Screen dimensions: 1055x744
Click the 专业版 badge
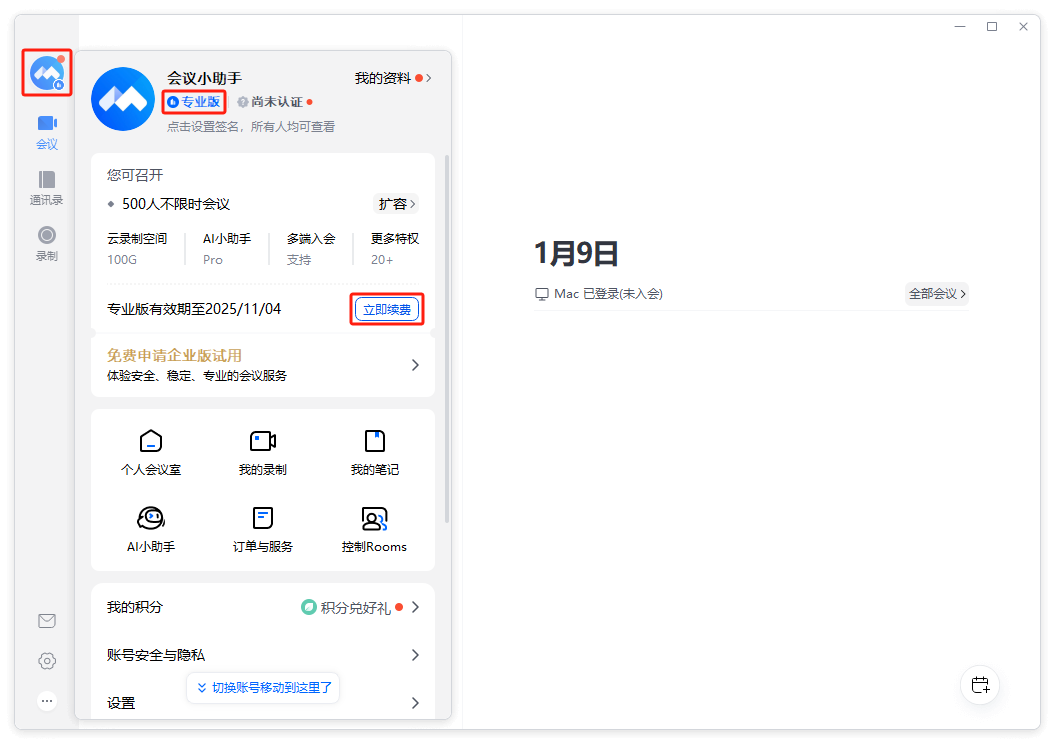pos(194,102)
